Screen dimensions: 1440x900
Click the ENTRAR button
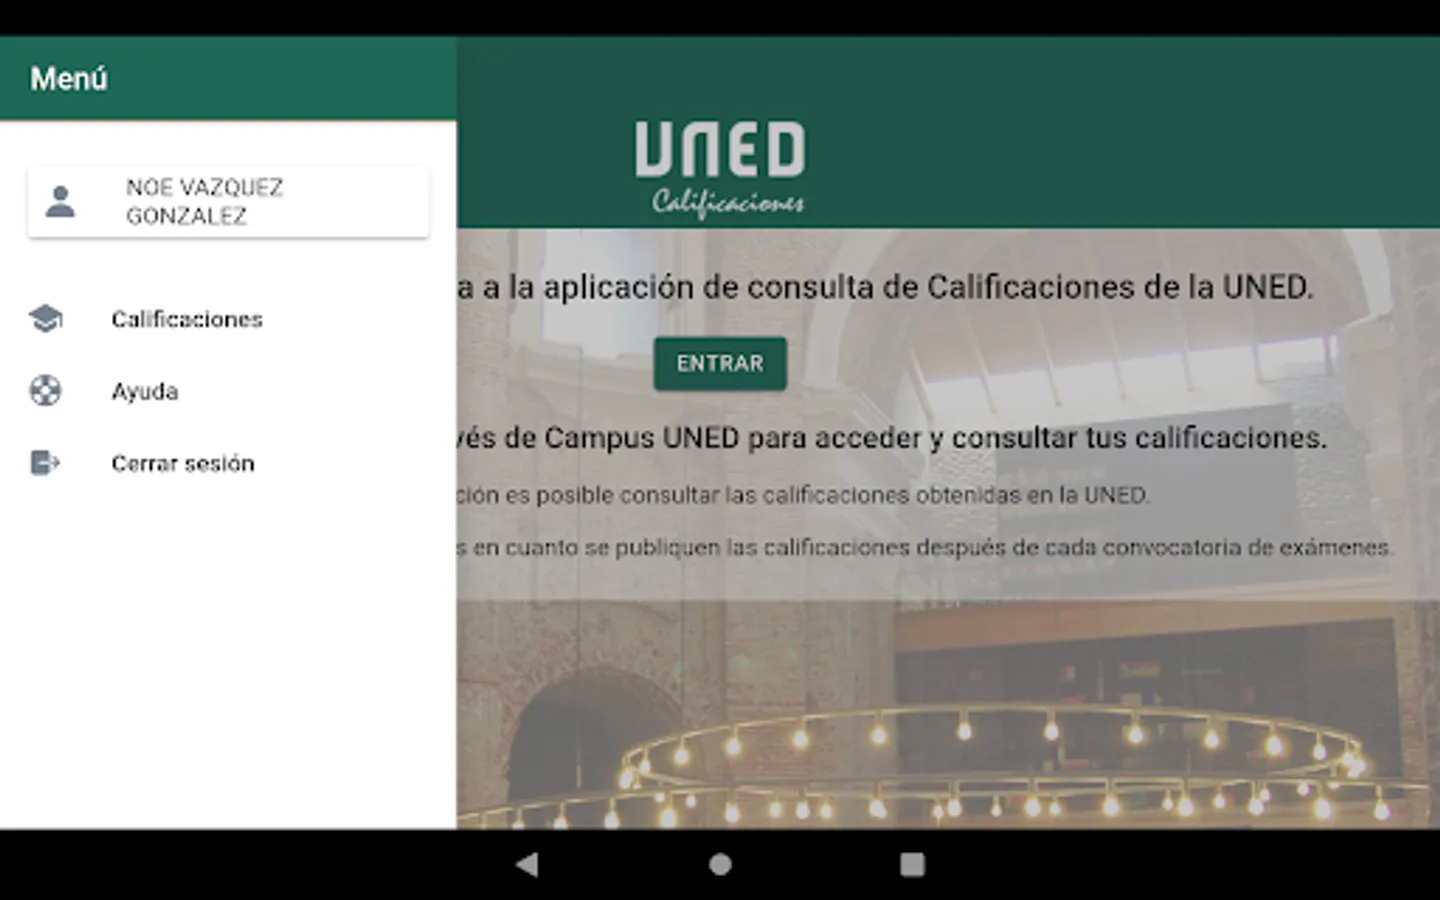point(720,363)
